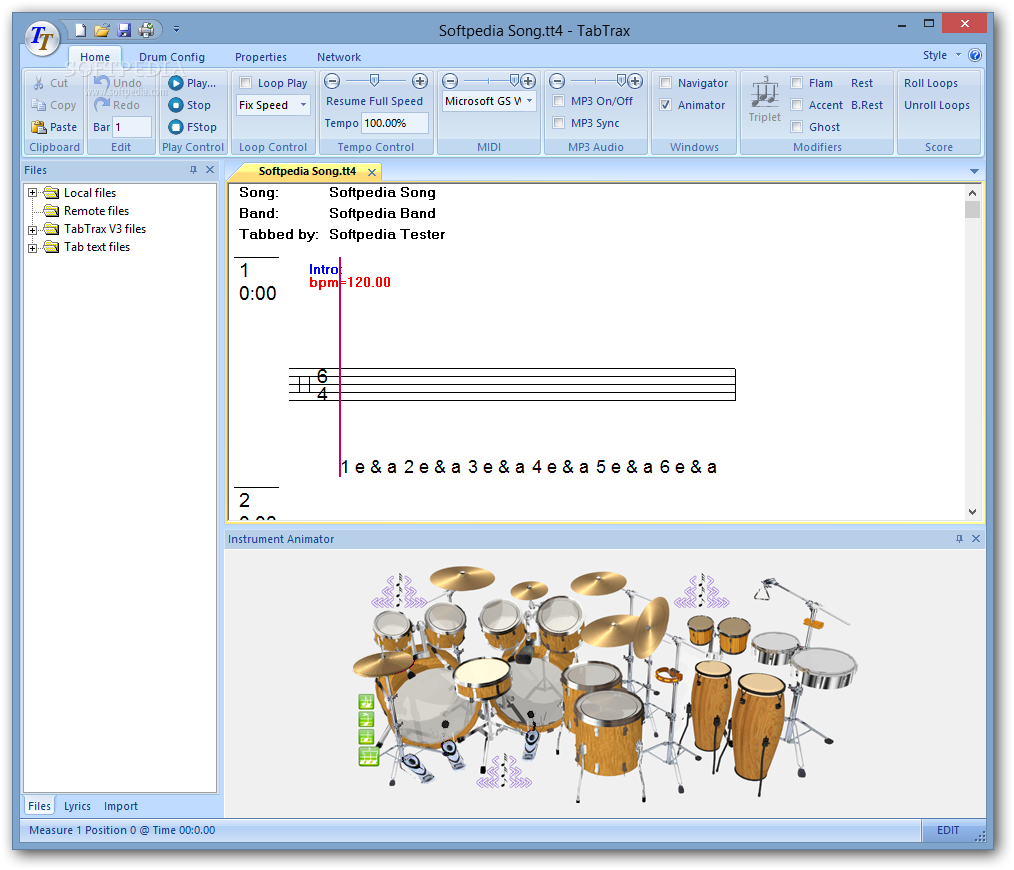This screenshot has height=870, width=1014.
Task: Click the MIDI volume slider handle
Action: tap(513, 80)
